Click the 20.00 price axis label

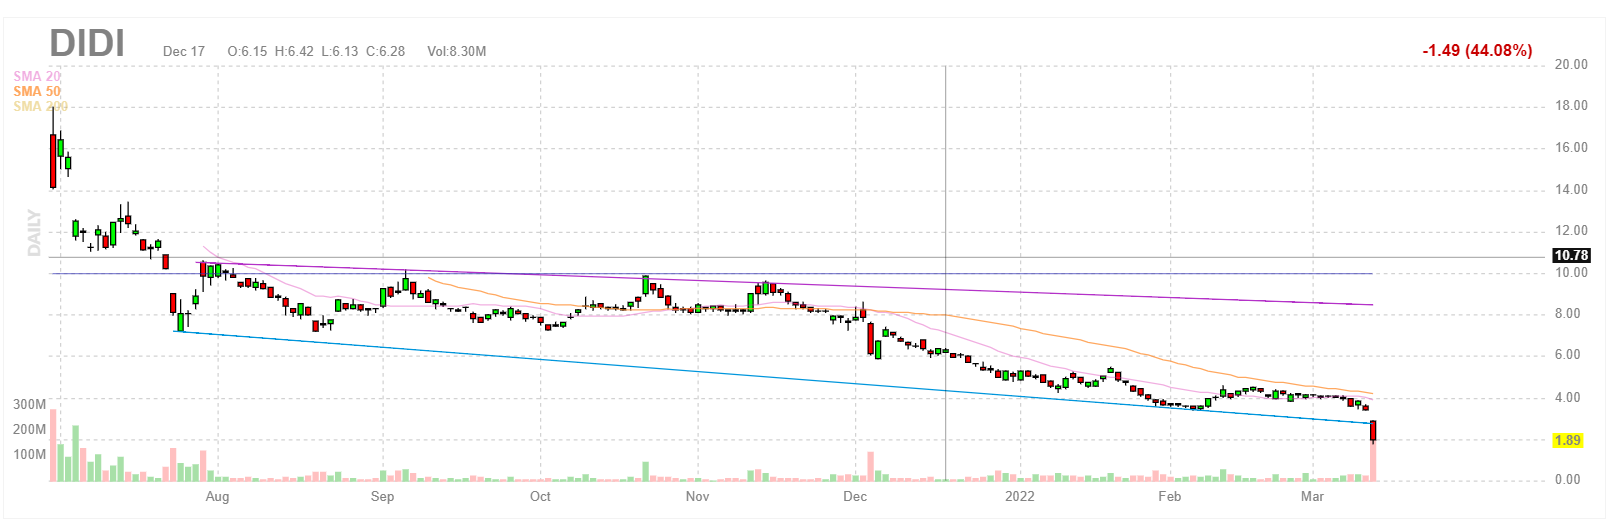(x=1571, y=64)
